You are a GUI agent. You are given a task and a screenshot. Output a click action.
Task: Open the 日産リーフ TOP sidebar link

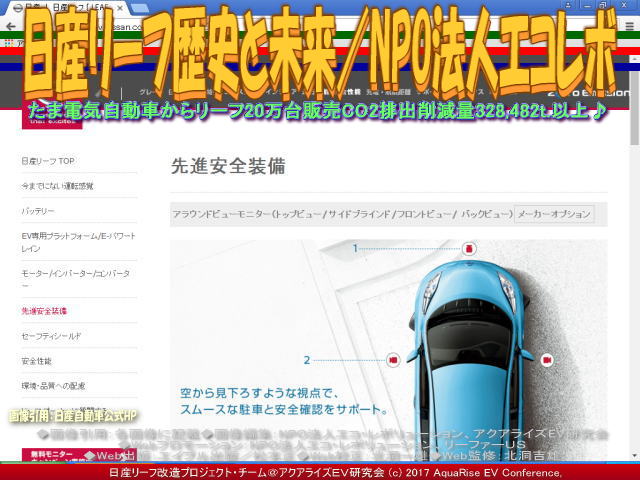click(48, 161)
